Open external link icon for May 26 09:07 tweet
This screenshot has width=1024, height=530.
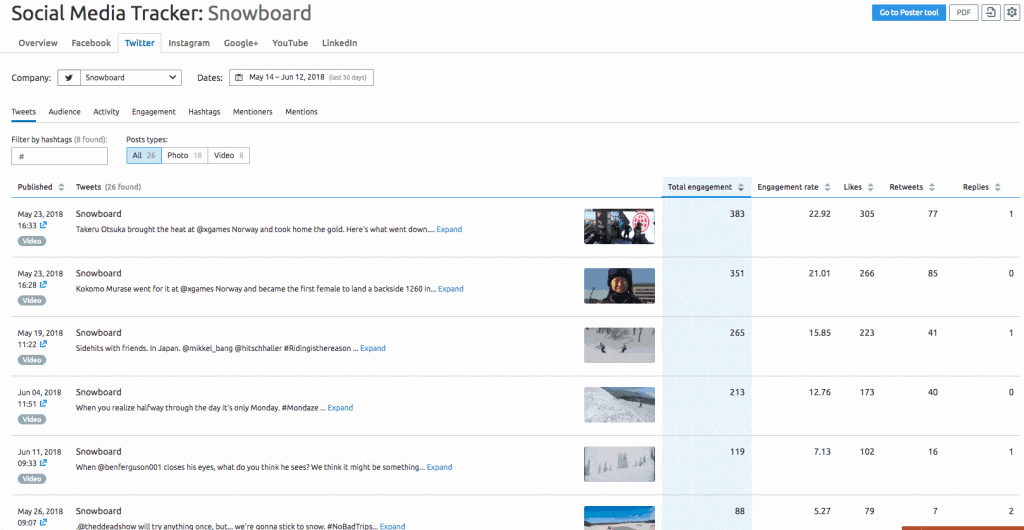click(x=44, y=522)
